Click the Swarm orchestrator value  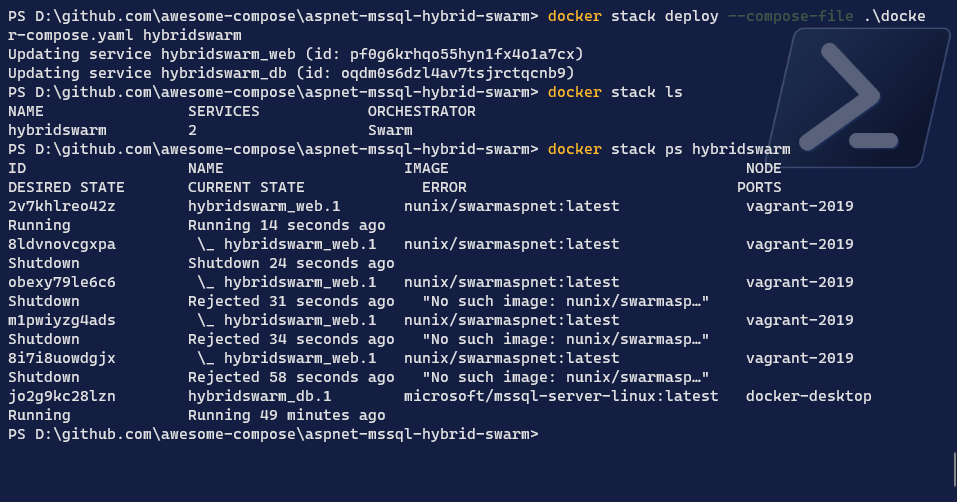click(390, 130)
